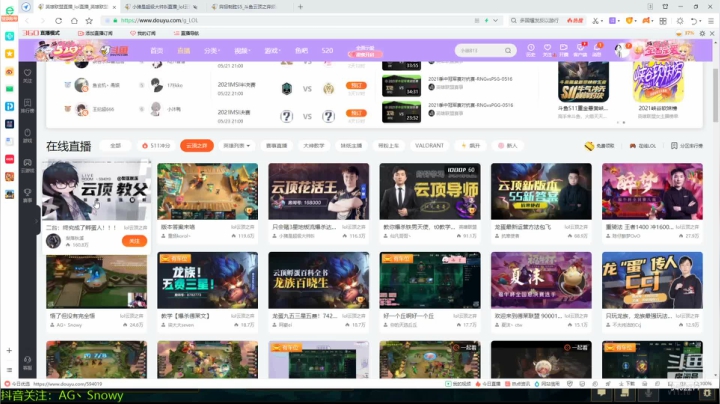Open the scissors screenshot tool in the toolbar
Viewport: 720px width, 404px height.
pos(595,21)
